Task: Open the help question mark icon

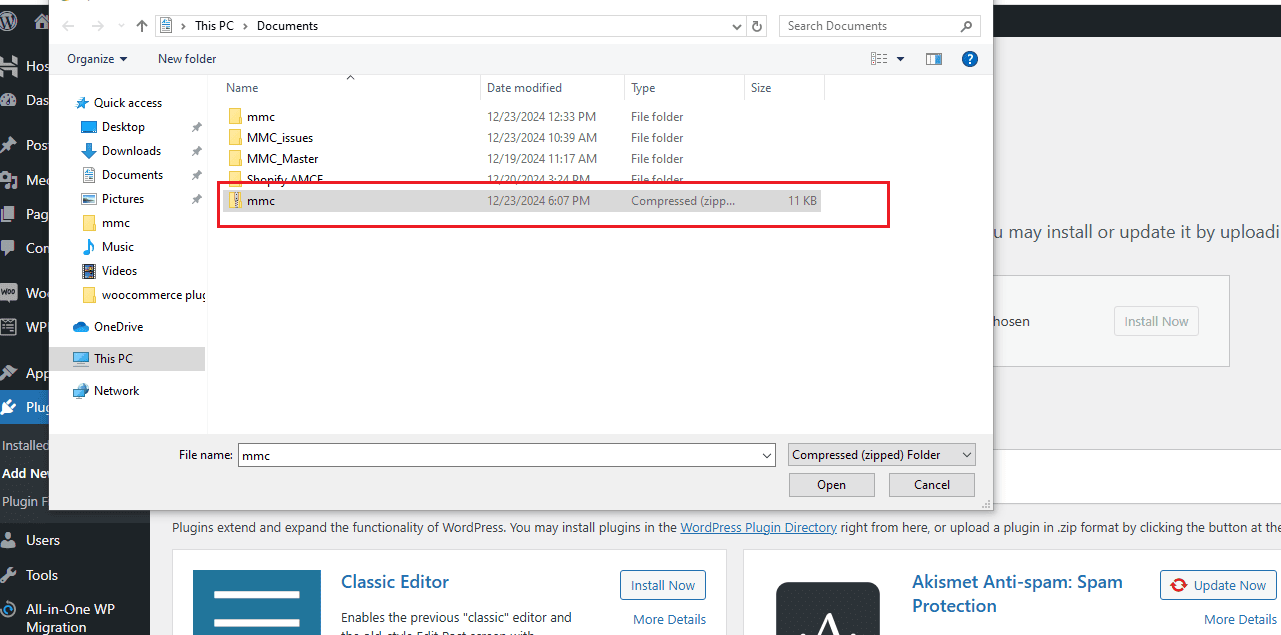Action: tap(969, 59)
